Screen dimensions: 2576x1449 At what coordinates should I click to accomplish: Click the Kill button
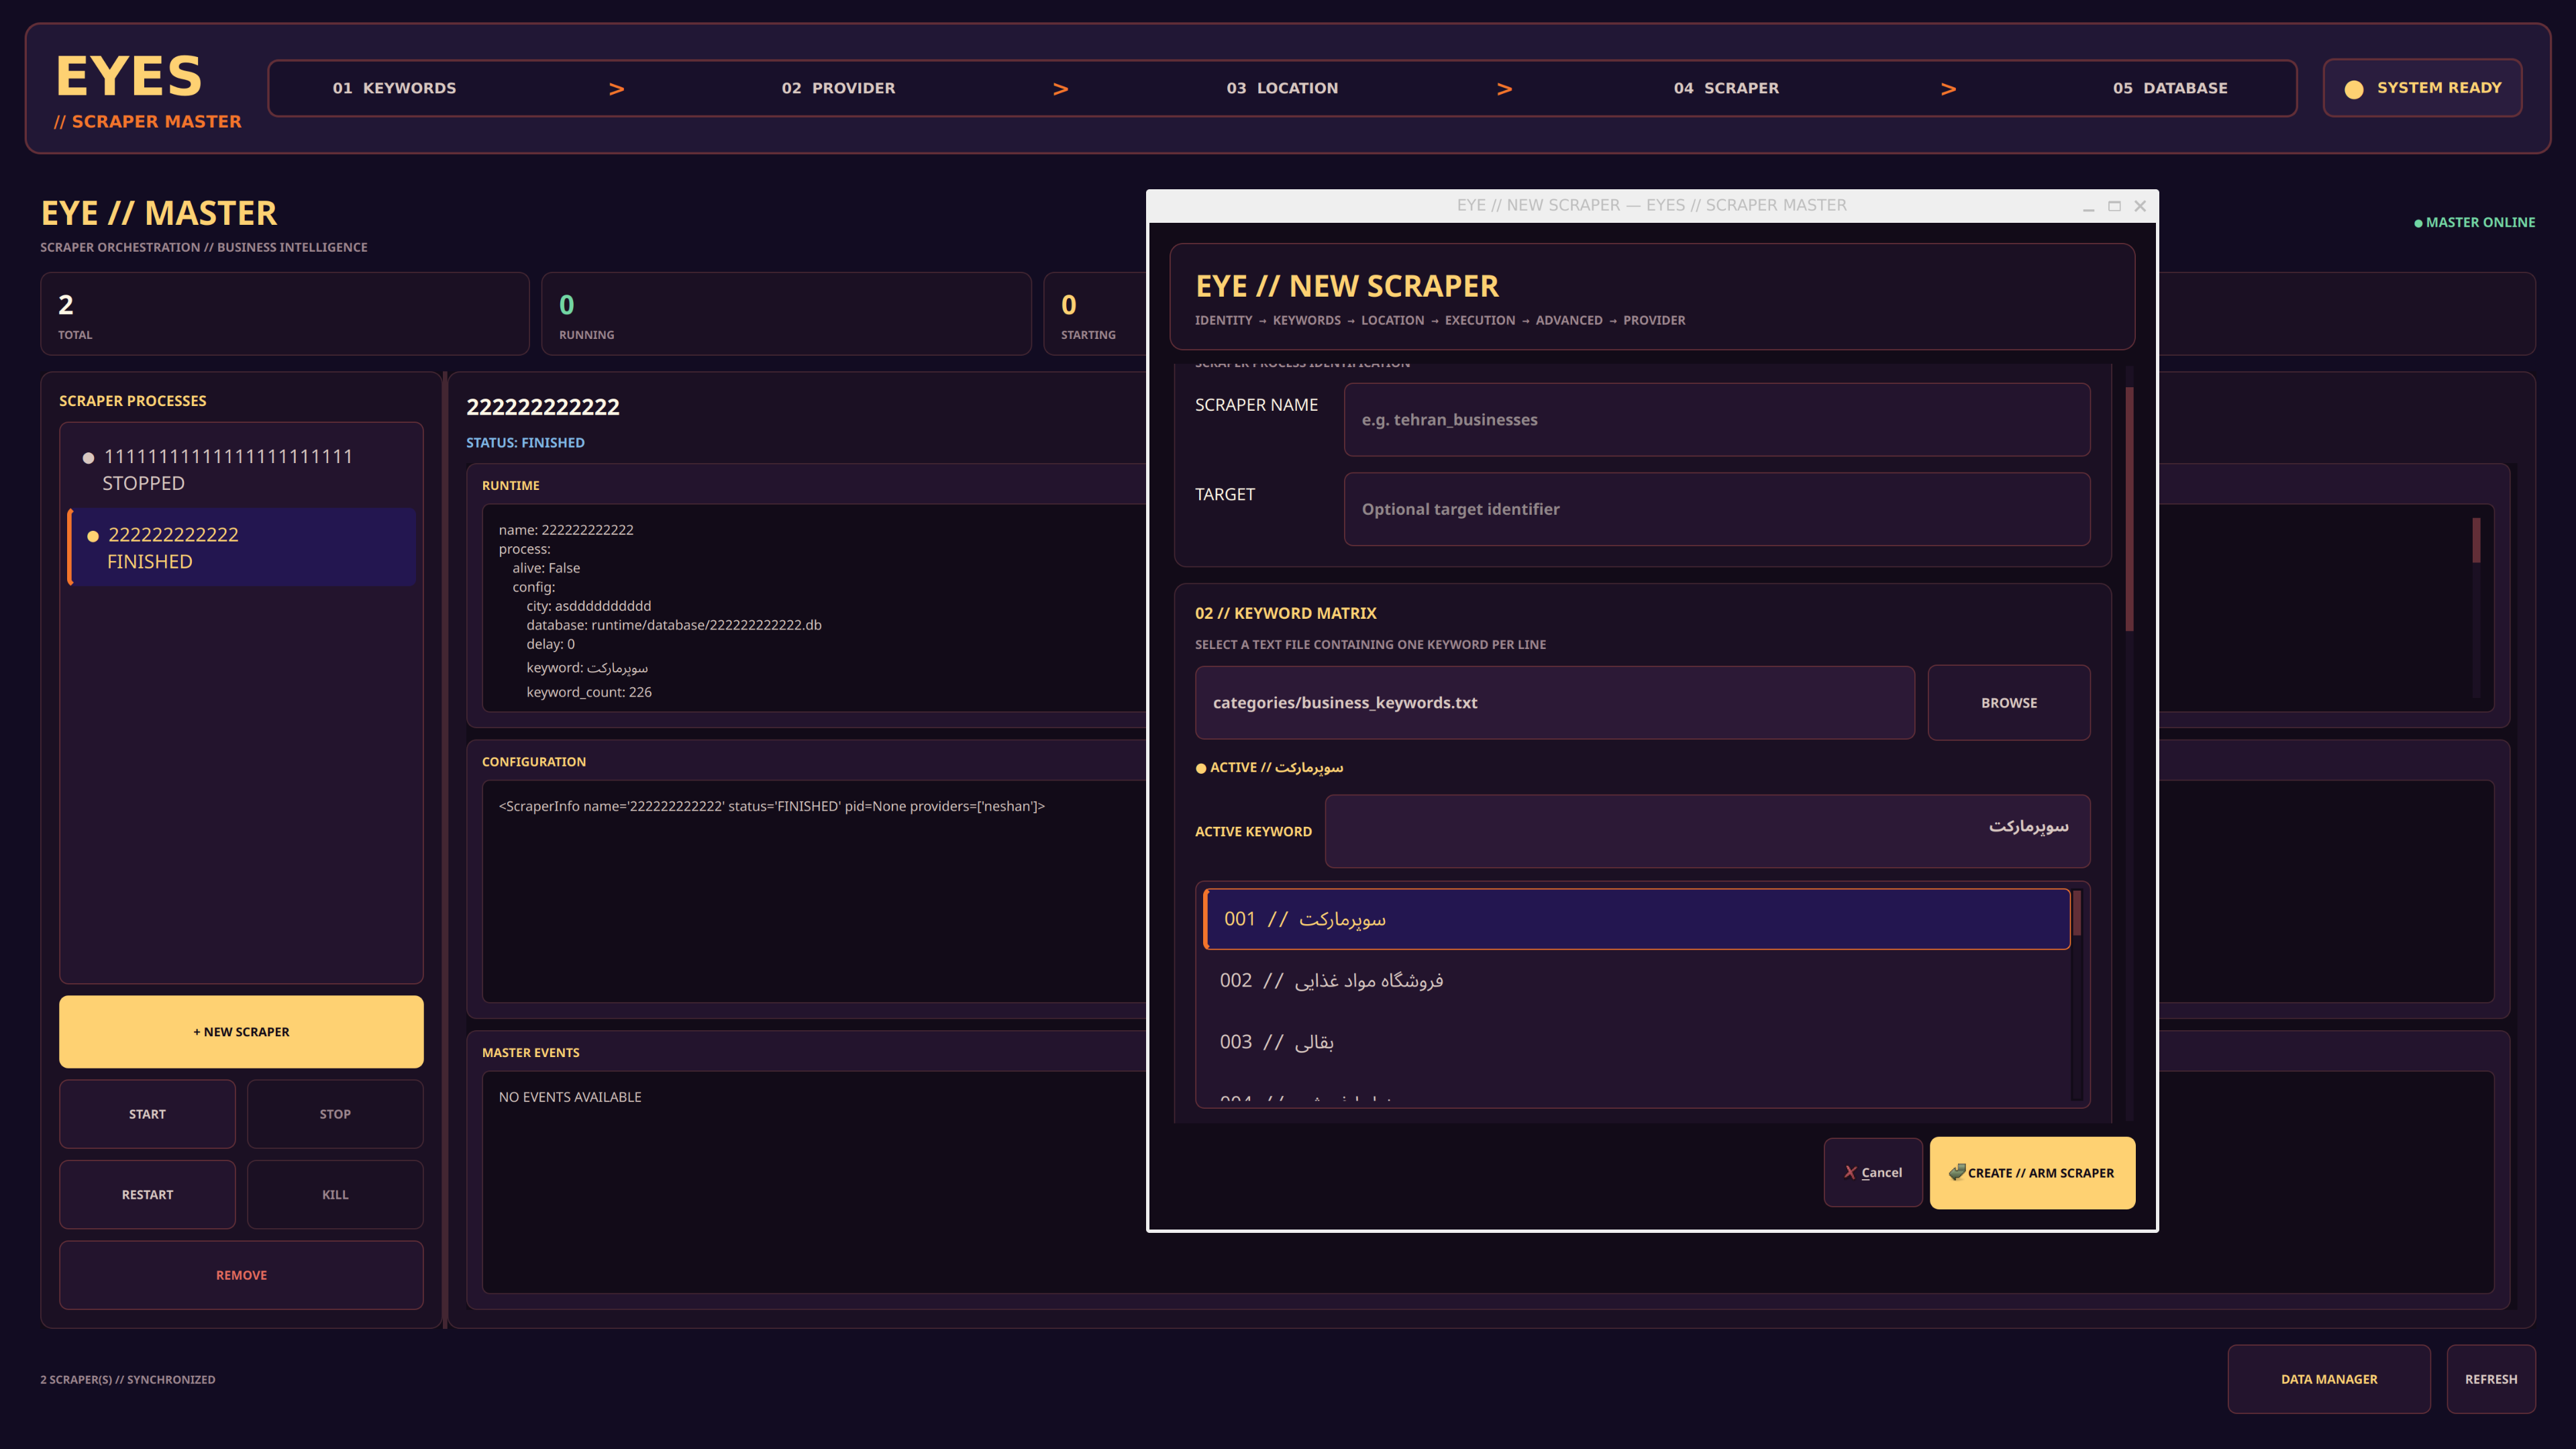click(335, 1194)
